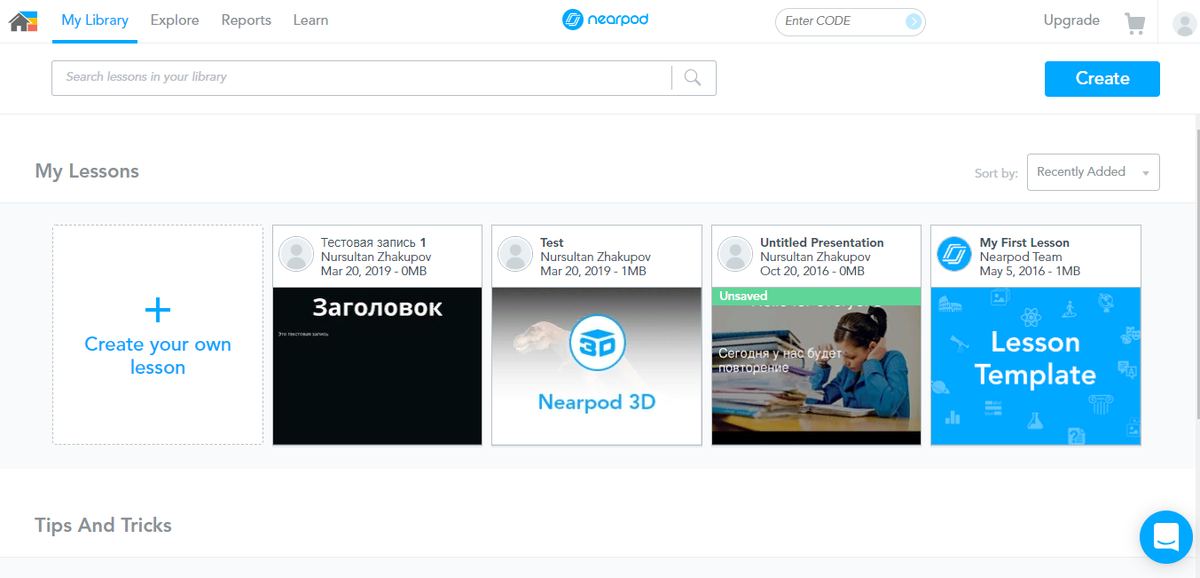Open the Learn tab
Screen dimensions: 1200x578
311,20
